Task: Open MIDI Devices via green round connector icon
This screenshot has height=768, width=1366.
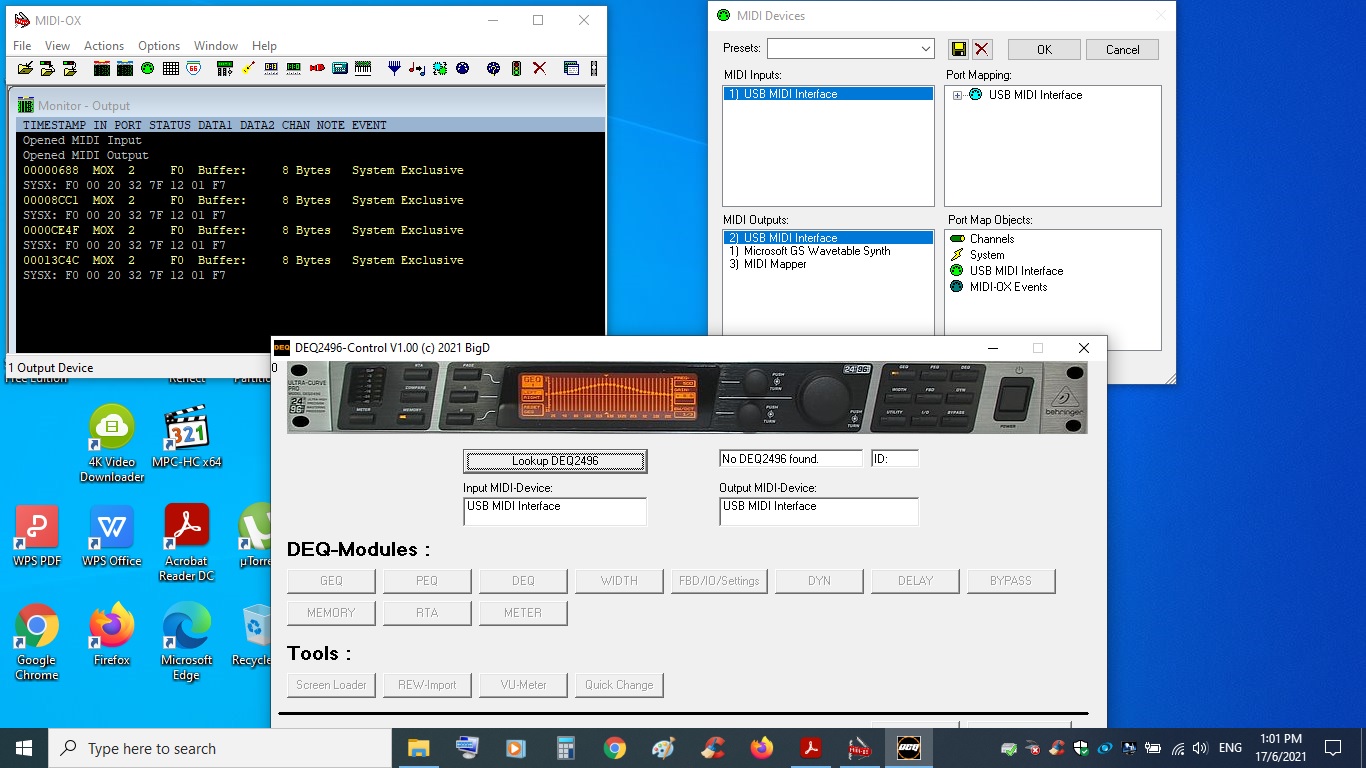Action: click(x=148, y=69)
